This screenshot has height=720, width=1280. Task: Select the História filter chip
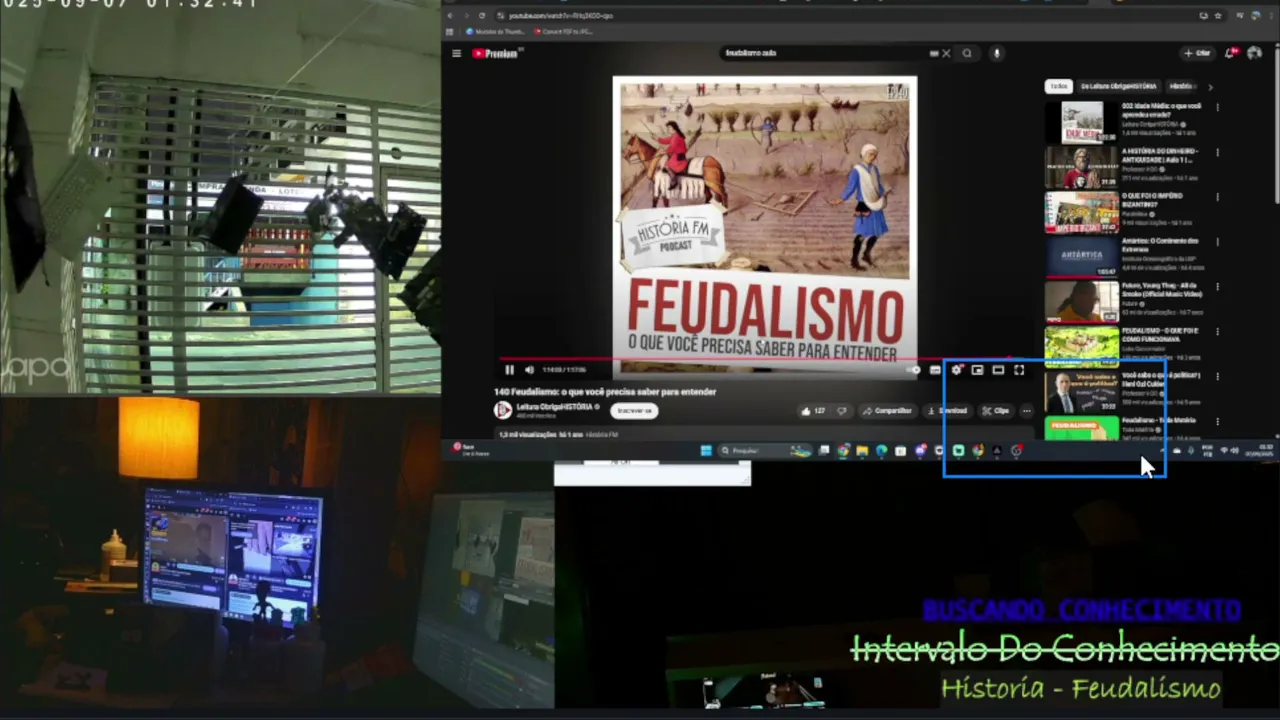pos(1181,86)
